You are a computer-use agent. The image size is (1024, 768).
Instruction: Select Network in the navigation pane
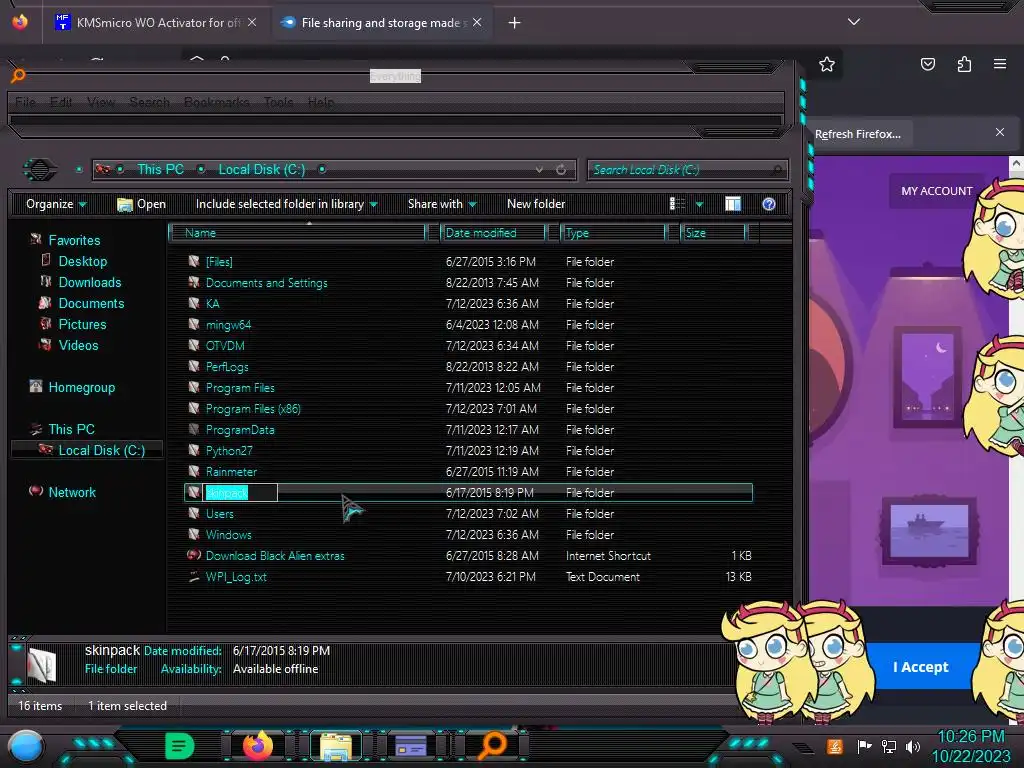[x=72, y=492]
